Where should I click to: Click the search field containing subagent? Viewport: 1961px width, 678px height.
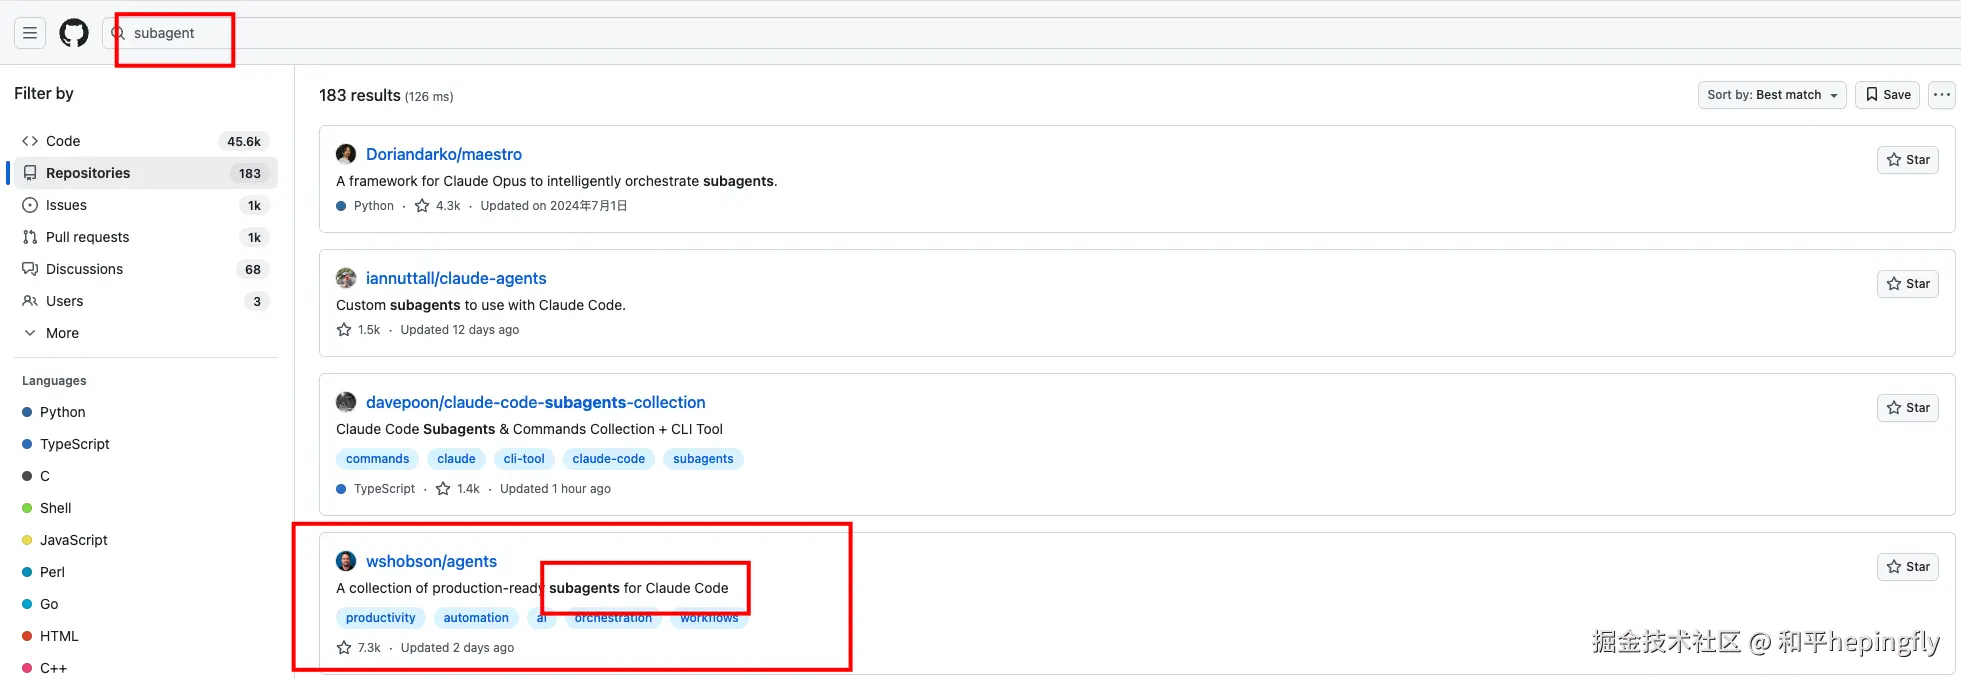[1030, 33]
